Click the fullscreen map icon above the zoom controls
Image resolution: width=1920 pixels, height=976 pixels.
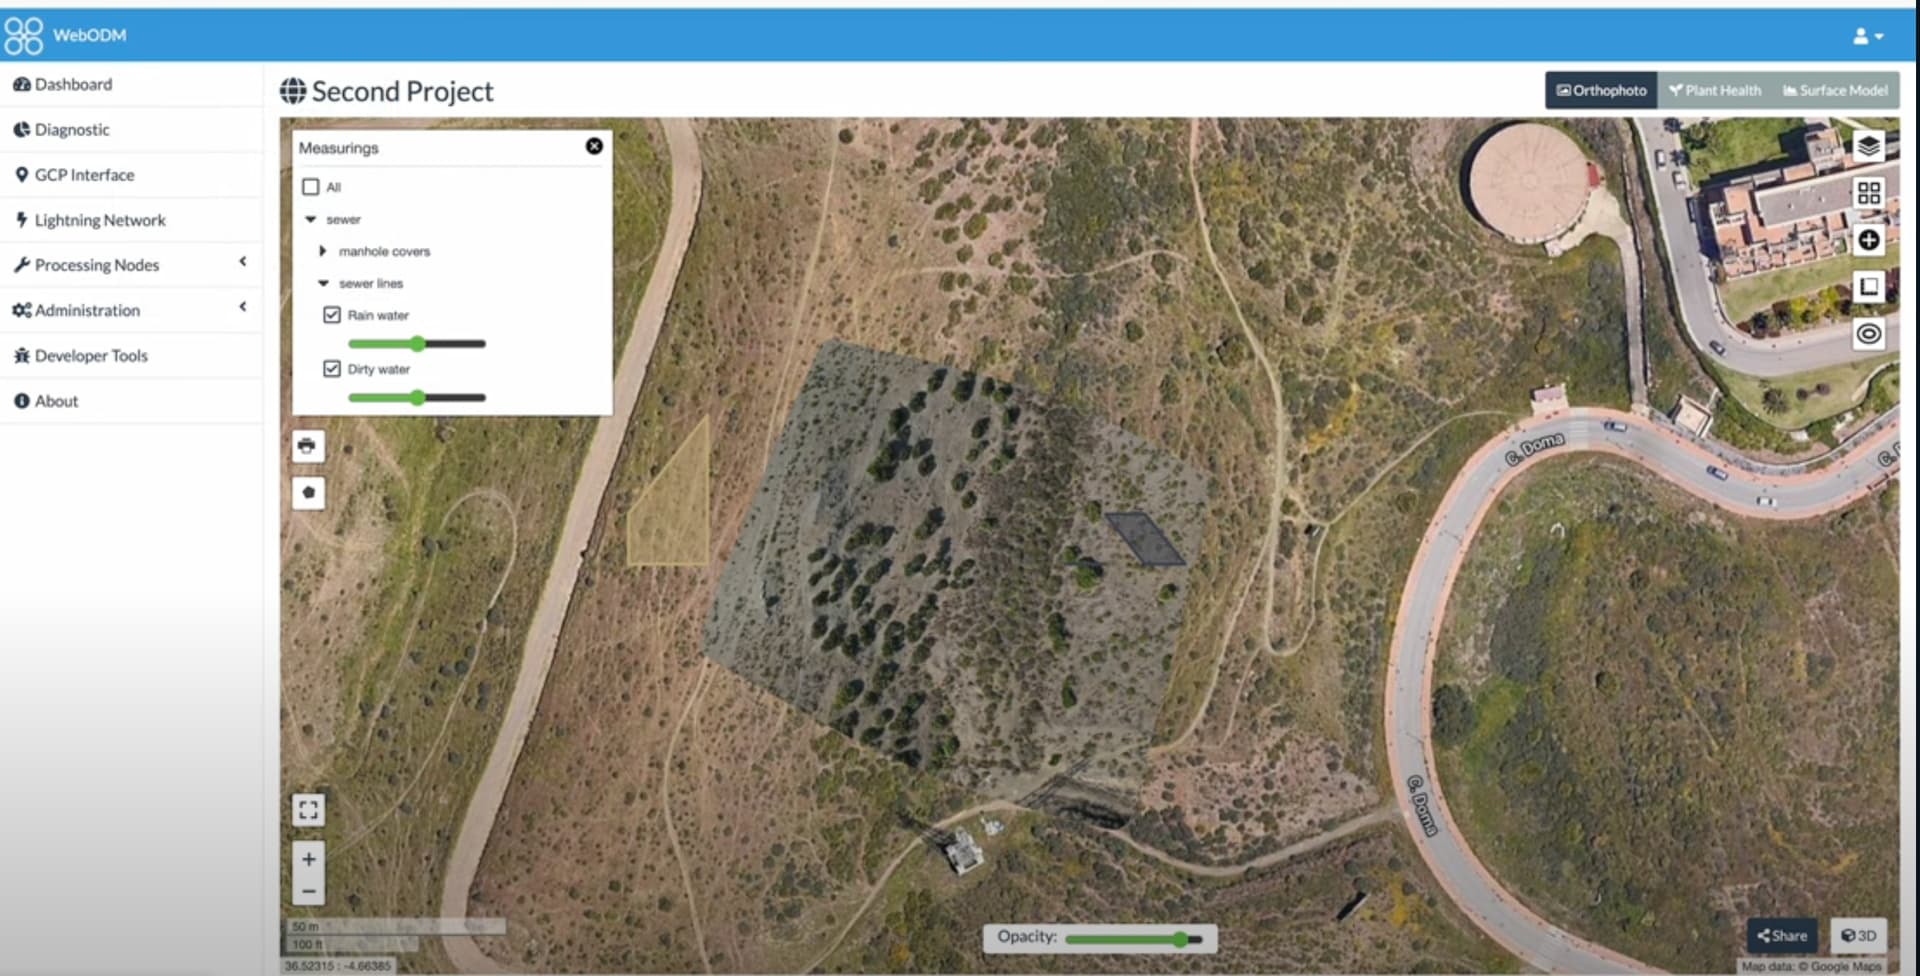(x=308, y=809)
